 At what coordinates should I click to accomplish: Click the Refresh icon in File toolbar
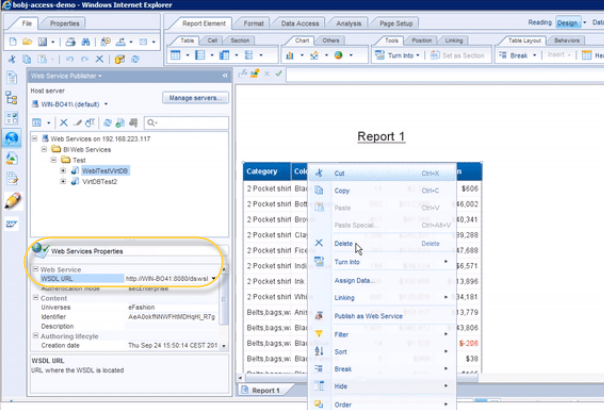coord(135,59)
